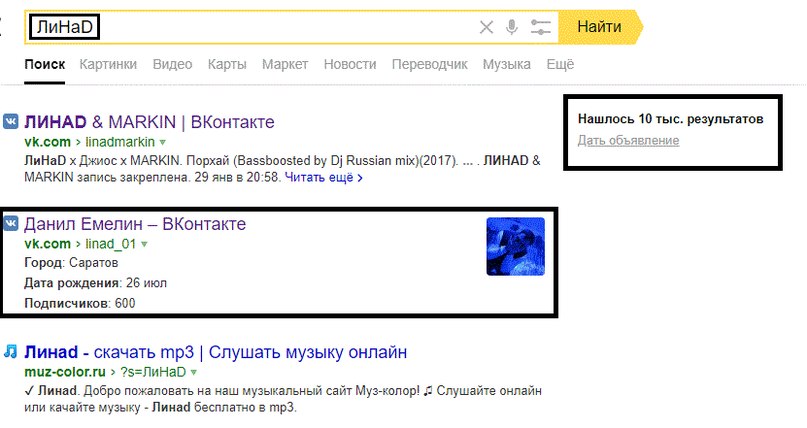Viewport: 807px width, 428px height.
Task: Open the Данил Емелин – ВКонтакте result title
Action: (135, 224)
